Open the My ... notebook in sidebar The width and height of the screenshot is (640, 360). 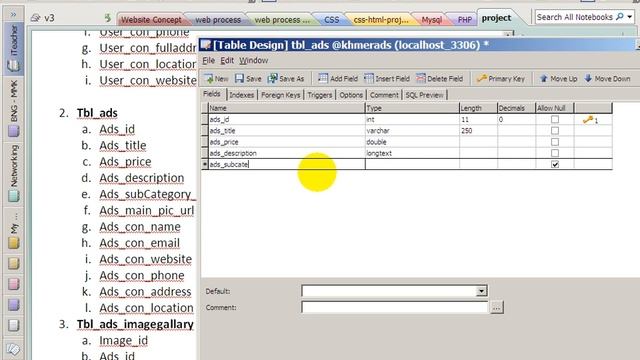(13, 230)
